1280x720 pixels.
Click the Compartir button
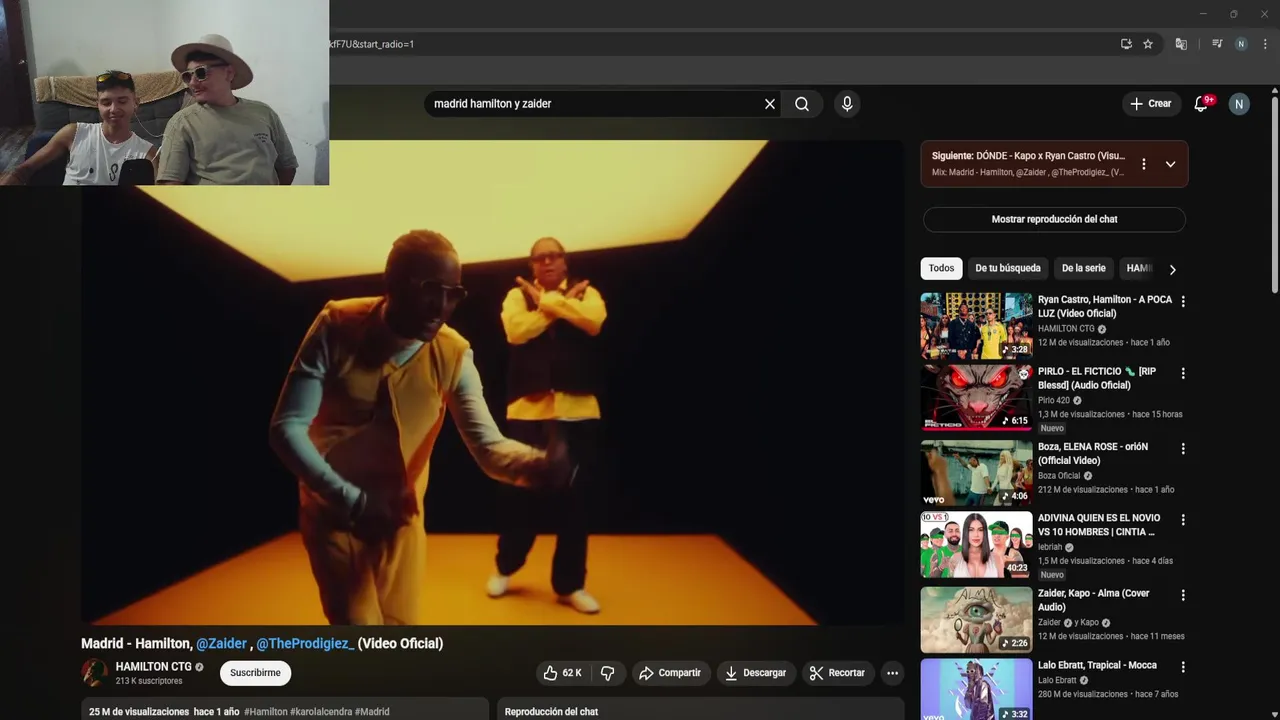pyautogui.click(x=670, y=673)
